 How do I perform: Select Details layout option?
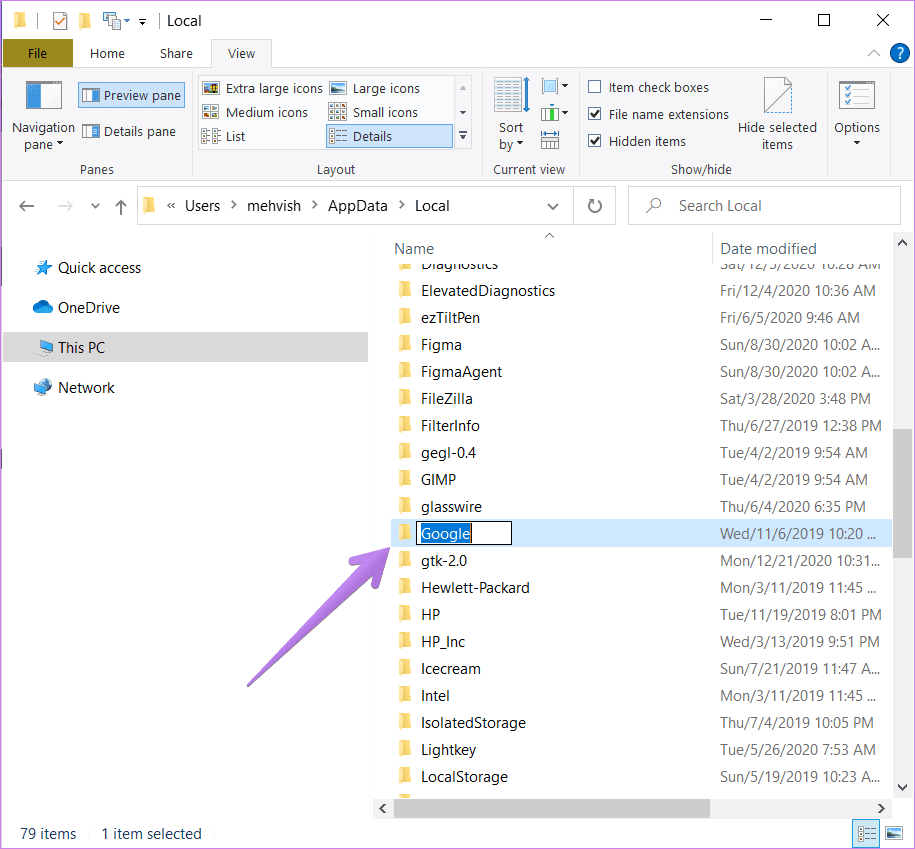click(389, 136)
